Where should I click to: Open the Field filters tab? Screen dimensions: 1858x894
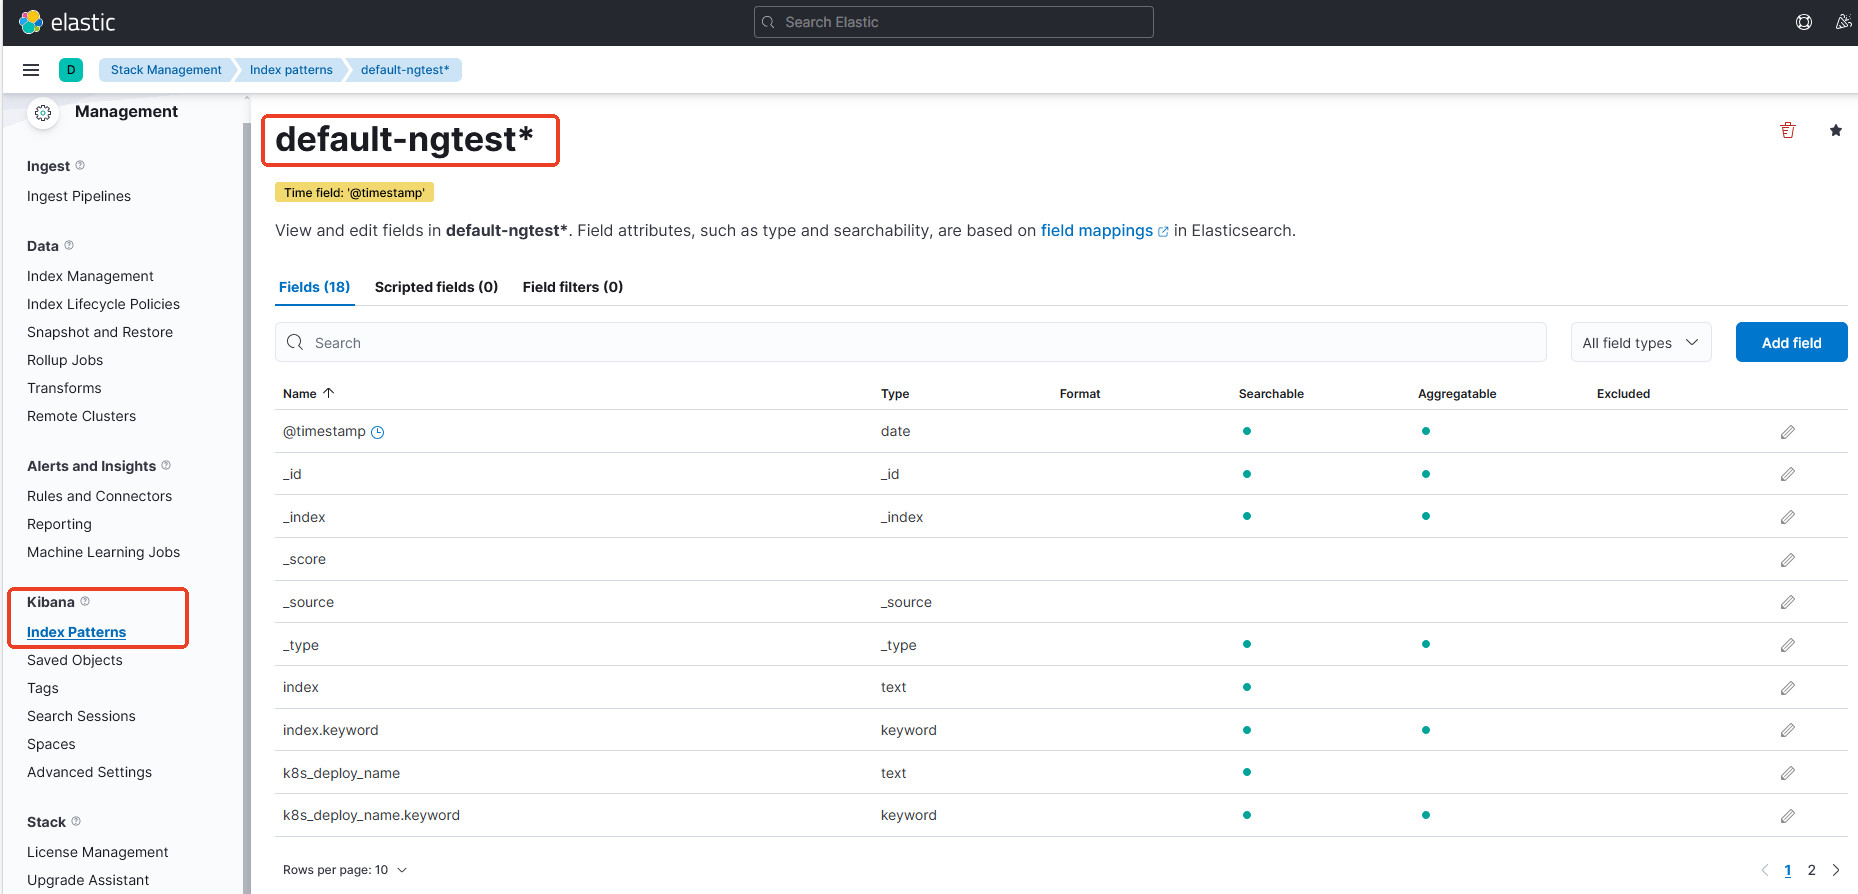pyautogui.click(x=572, y=287)
